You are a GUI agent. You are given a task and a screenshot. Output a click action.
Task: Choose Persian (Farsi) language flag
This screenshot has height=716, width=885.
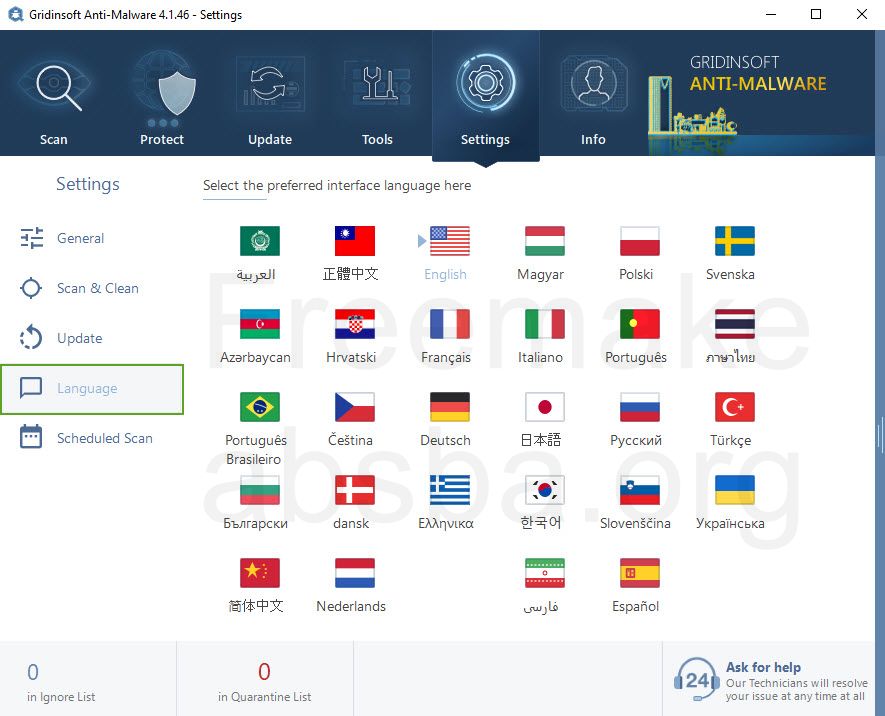[x=544, y=573]
